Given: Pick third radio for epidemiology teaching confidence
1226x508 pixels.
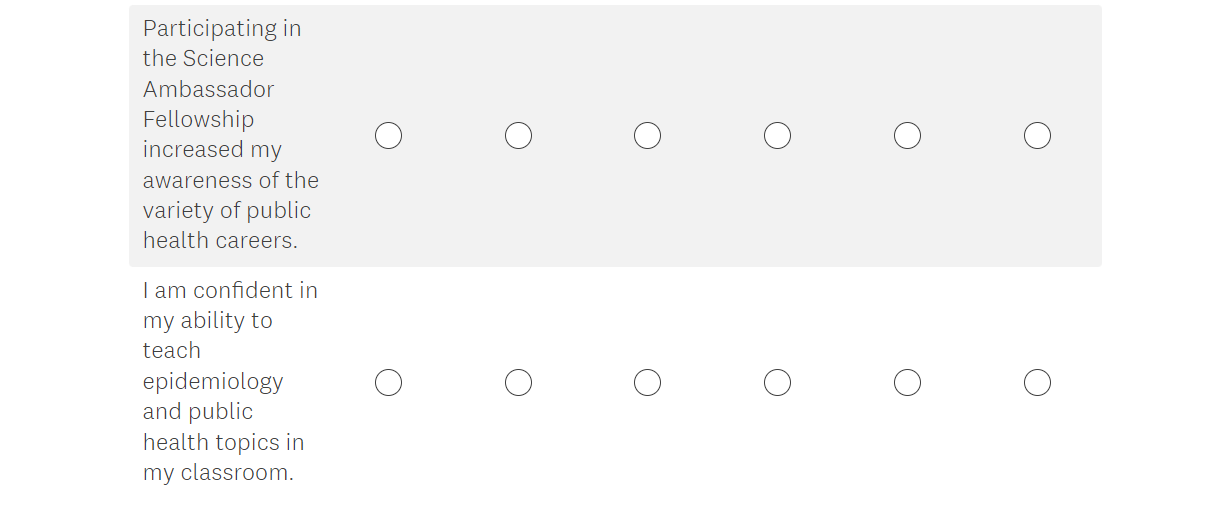Looking at the screenshot, I should (647, 383).
